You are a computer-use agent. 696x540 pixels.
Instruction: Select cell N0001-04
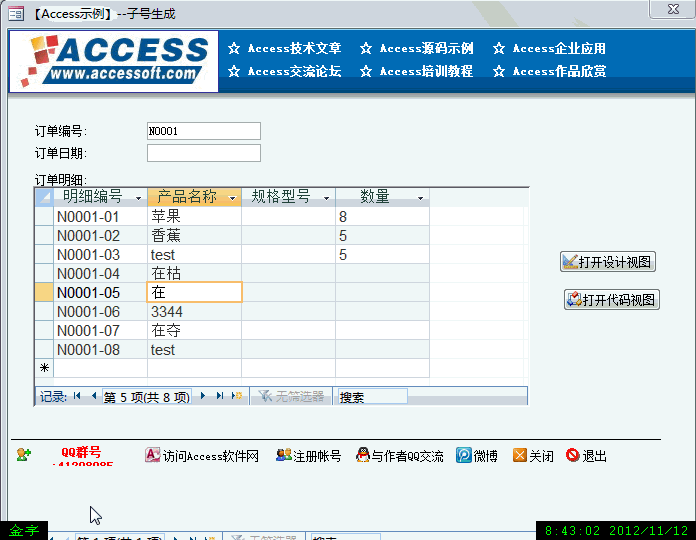pyautogui.click(x=100, y=274)
